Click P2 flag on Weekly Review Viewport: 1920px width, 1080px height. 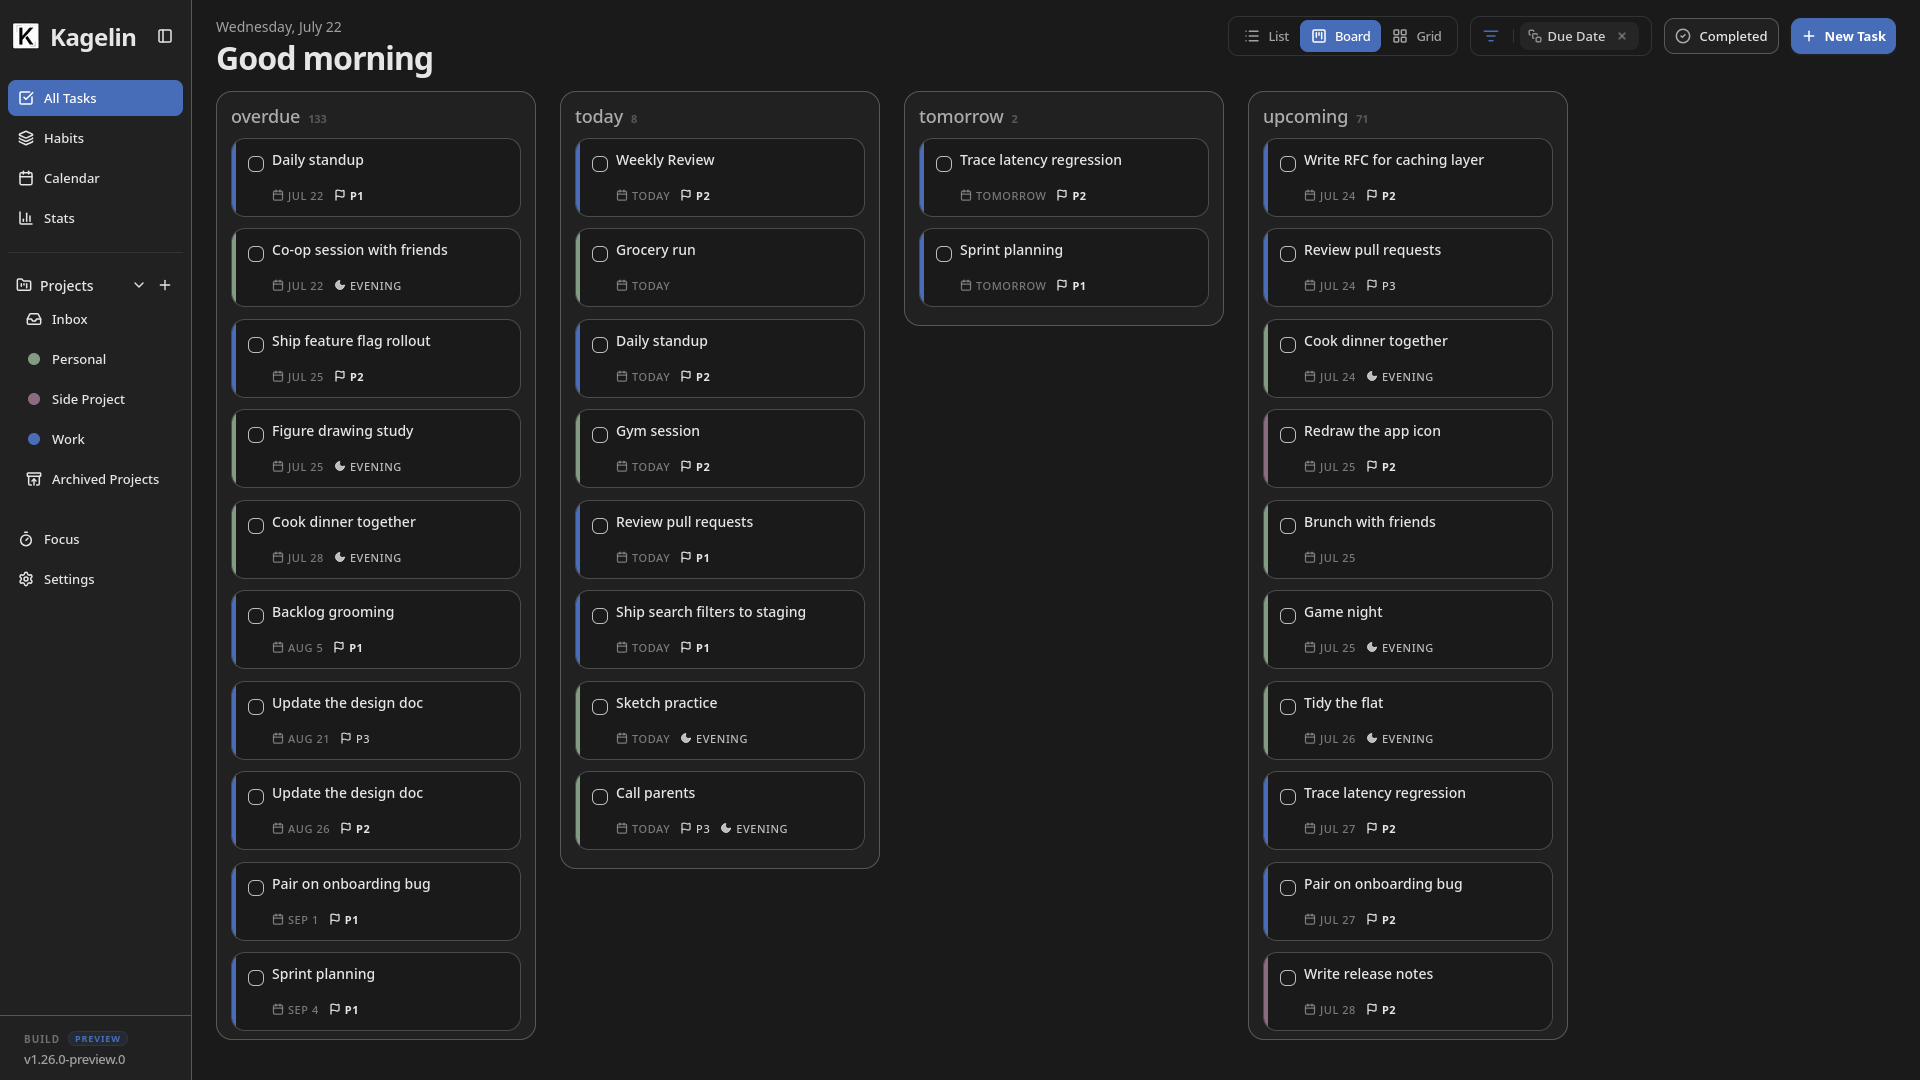coord(695,196)
